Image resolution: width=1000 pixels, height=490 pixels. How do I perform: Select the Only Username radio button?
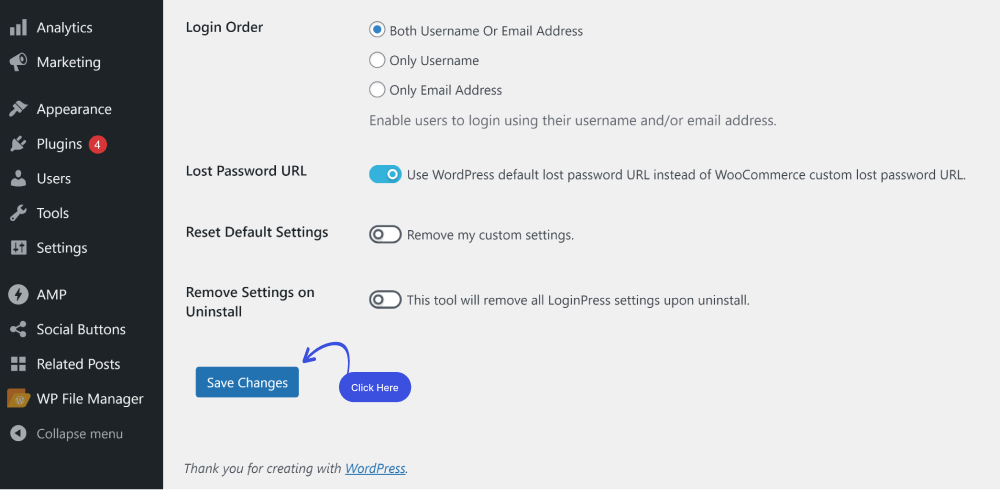point(378,61)
